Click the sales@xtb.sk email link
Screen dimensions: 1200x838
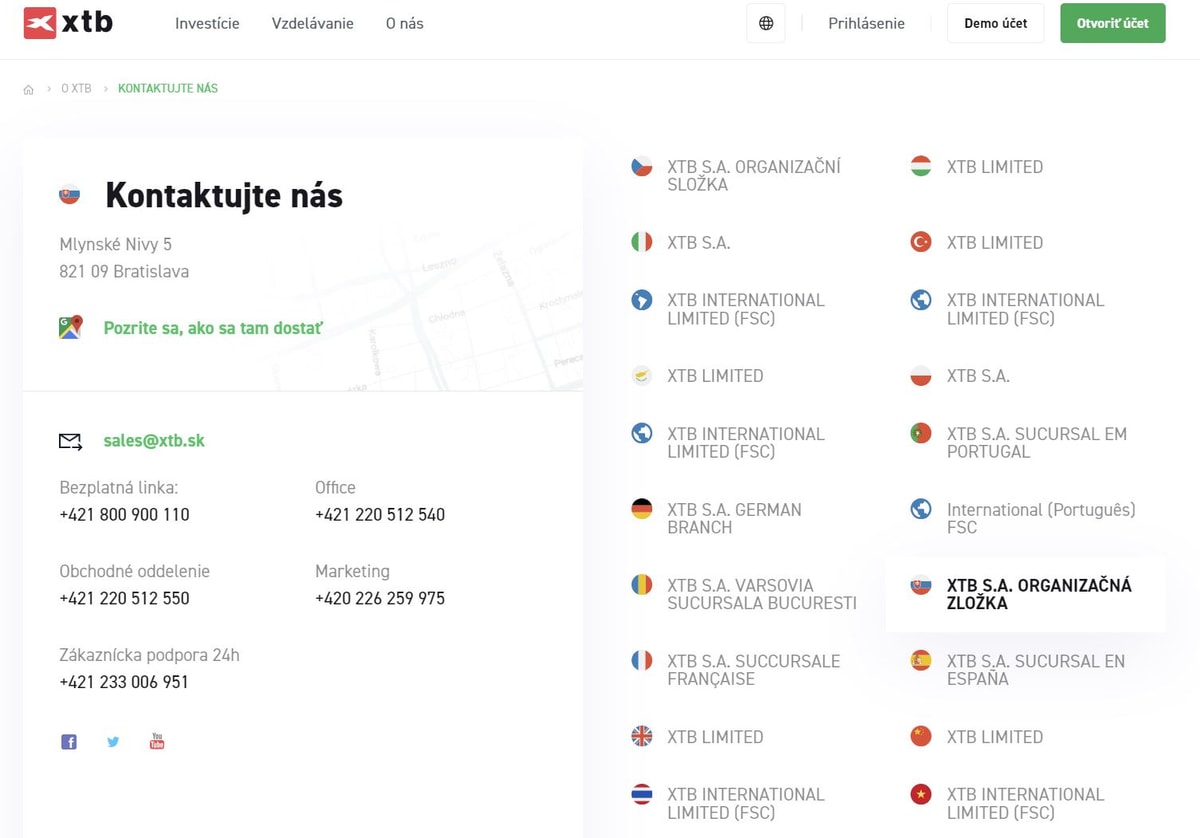[154, 441]
